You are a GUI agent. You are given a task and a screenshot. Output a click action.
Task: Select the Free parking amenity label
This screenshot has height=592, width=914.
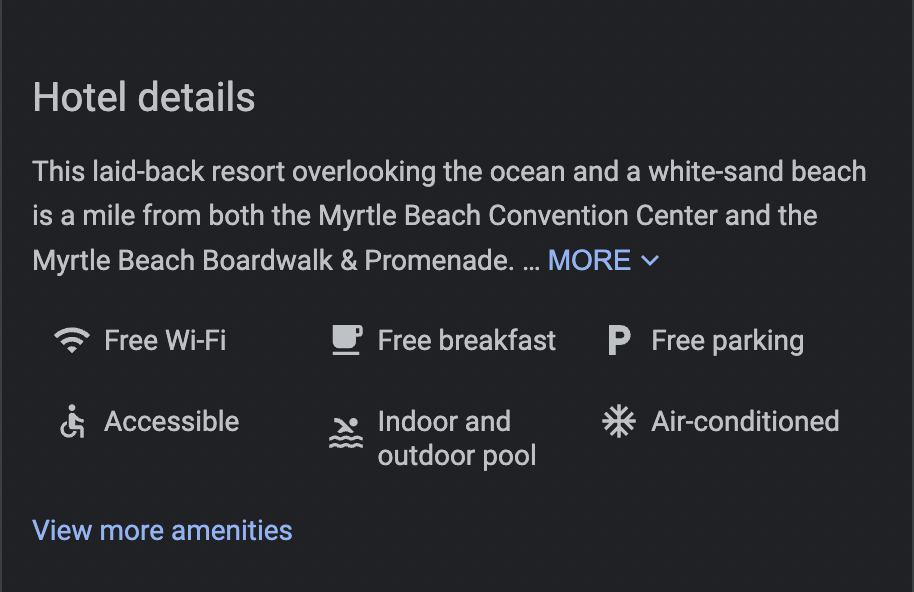[x=727, y=341]
